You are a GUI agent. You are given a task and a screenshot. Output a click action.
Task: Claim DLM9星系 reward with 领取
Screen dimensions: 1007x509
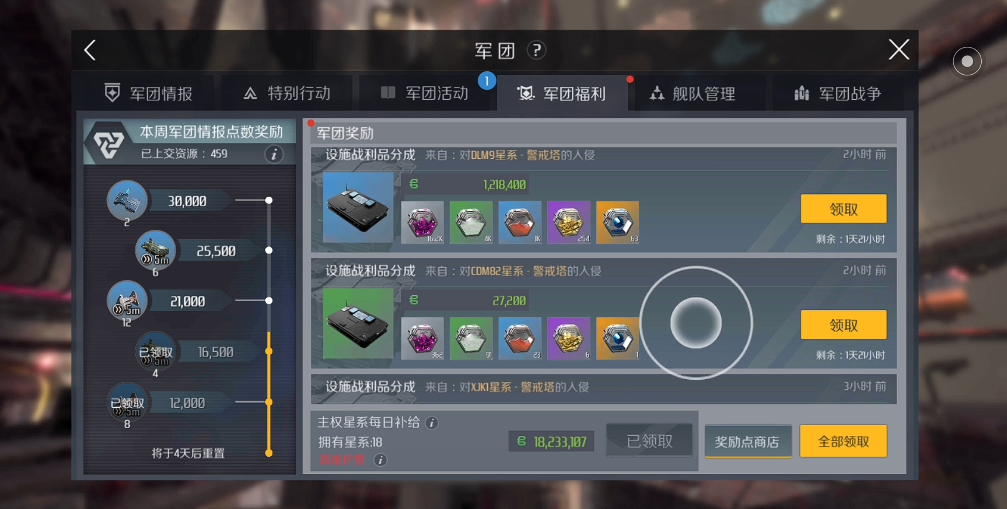coord(843,209)
